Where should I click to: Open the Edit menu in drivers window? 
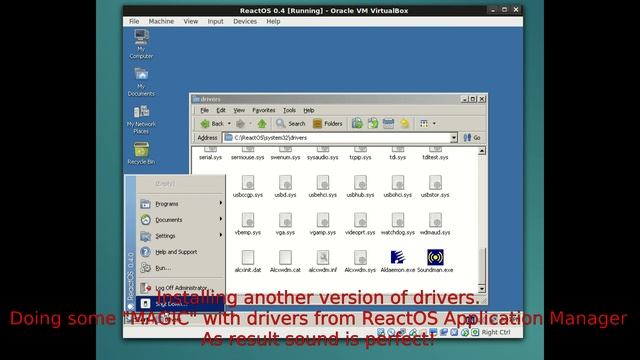pyautogui.click(x=221, y=110)
